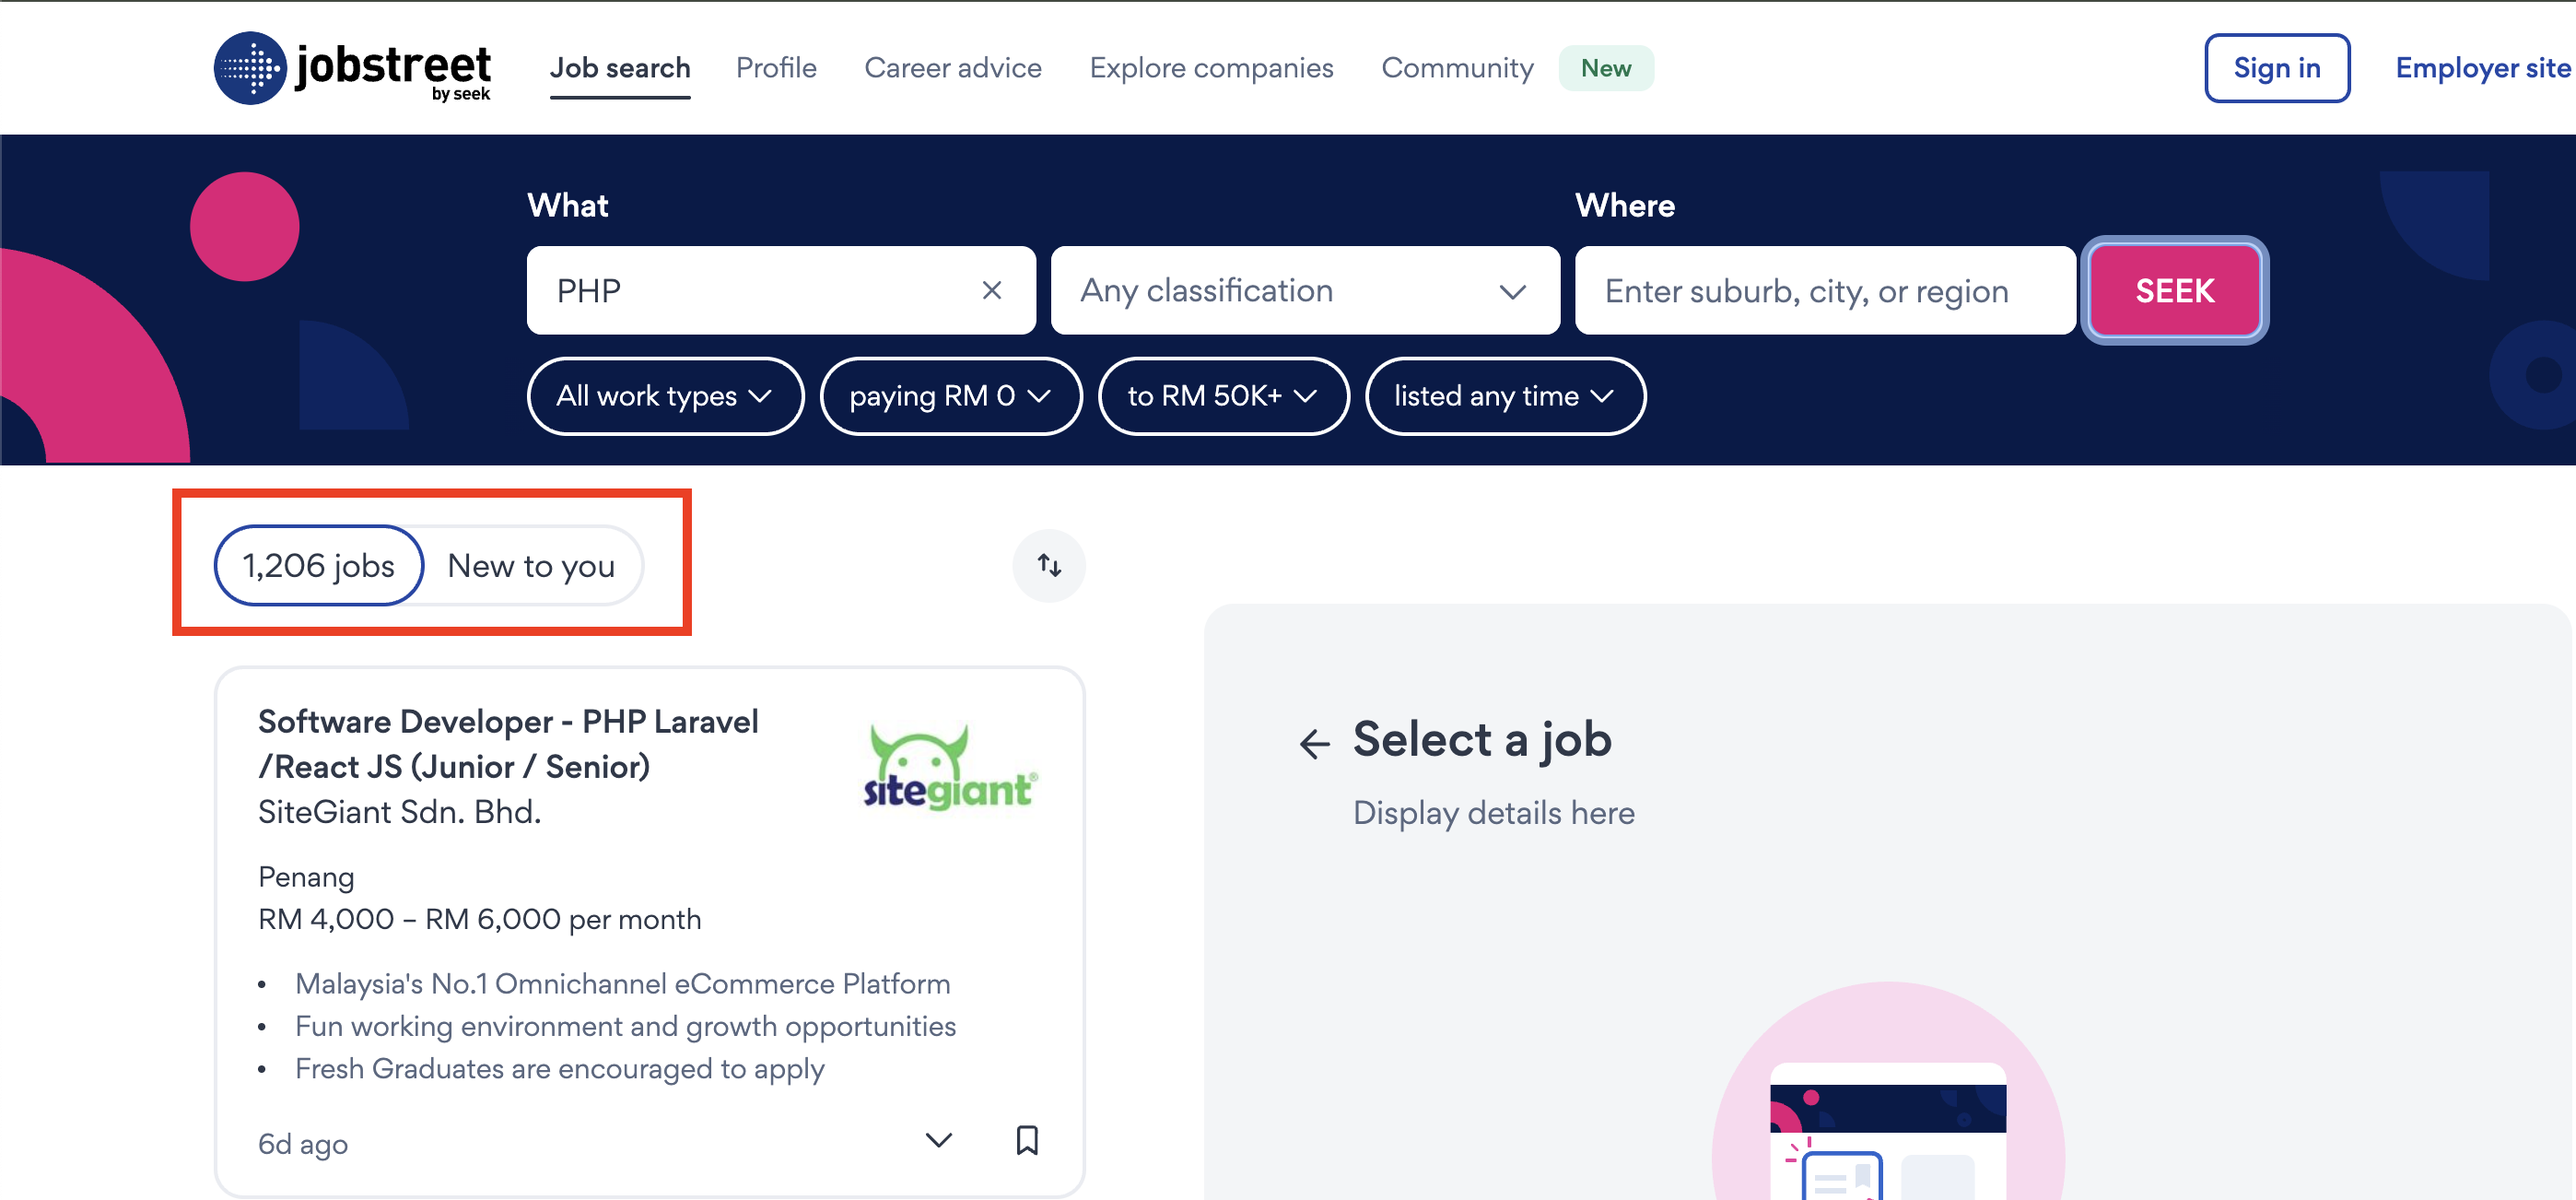View the SiteGiant company logo
This screenshot has height=1200, width=2576.
coord(950,767)
